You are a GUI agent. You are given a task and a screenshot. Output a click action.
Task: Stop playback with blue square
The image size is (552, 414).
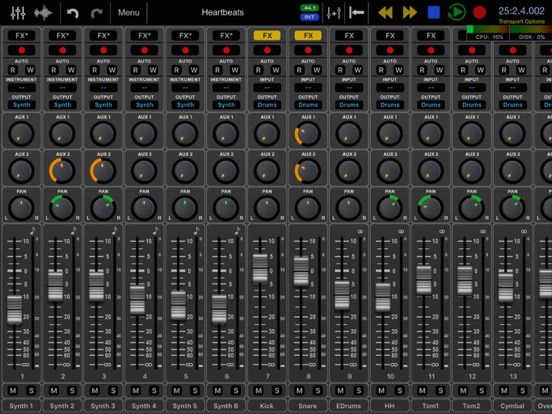click(433, 13)
